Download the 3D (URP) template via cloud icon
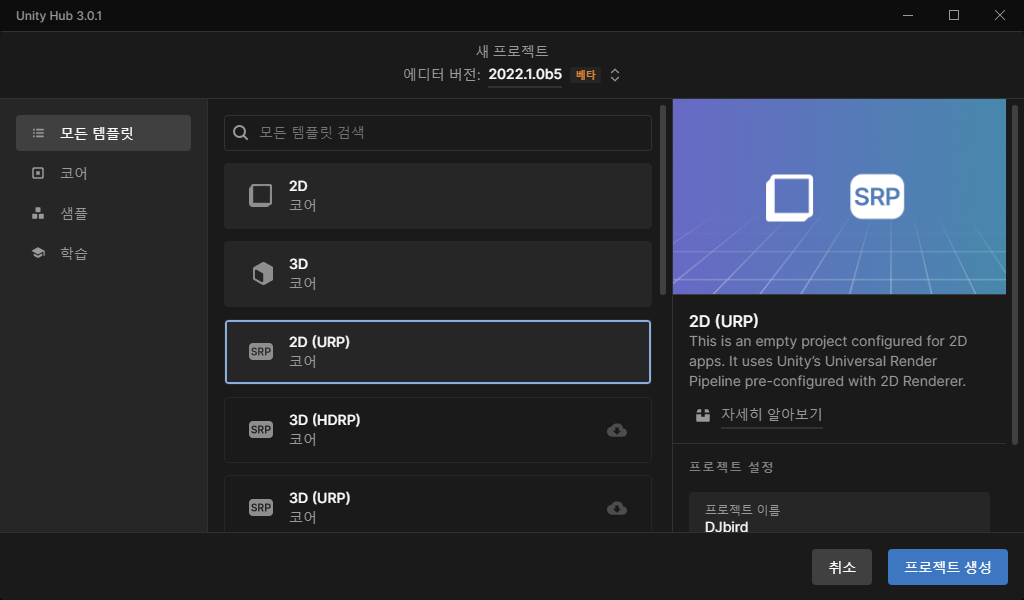 click(x=616, y=508)
